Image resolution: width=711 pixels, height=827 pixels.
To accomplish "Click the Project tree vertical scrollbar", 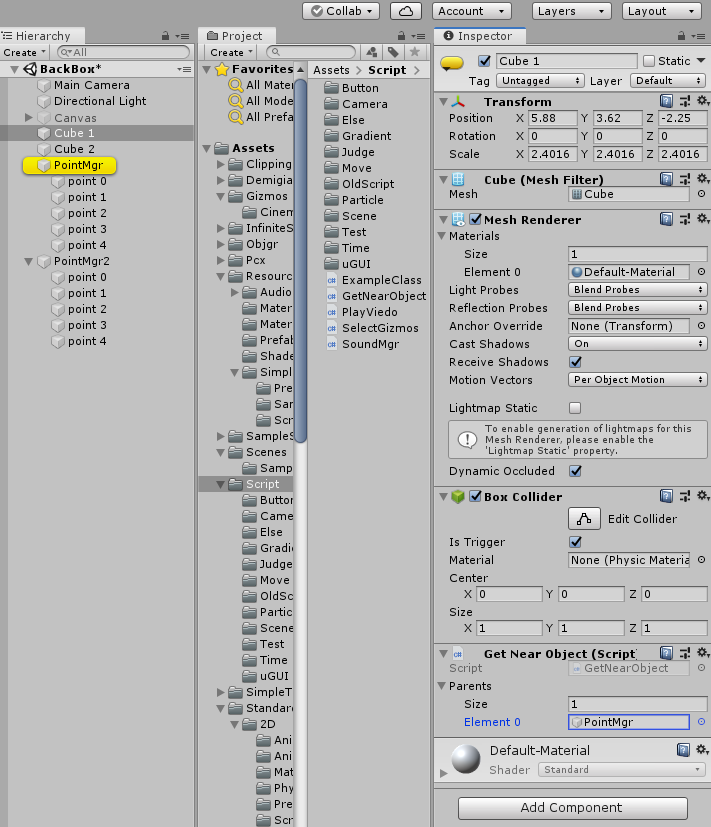I will coord(300,261).
